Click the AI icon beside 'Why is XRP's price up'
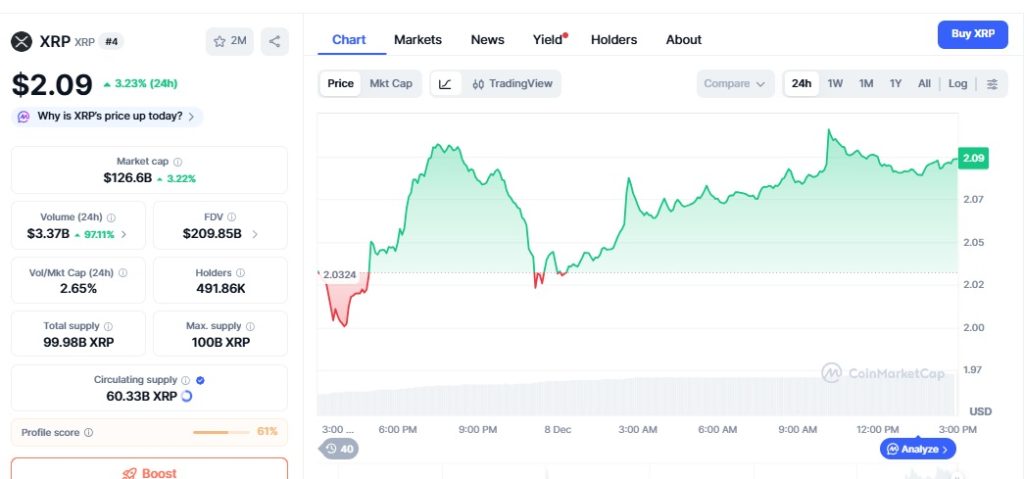This screenshot has width=1024, height=479. click(x=24, y=117)
